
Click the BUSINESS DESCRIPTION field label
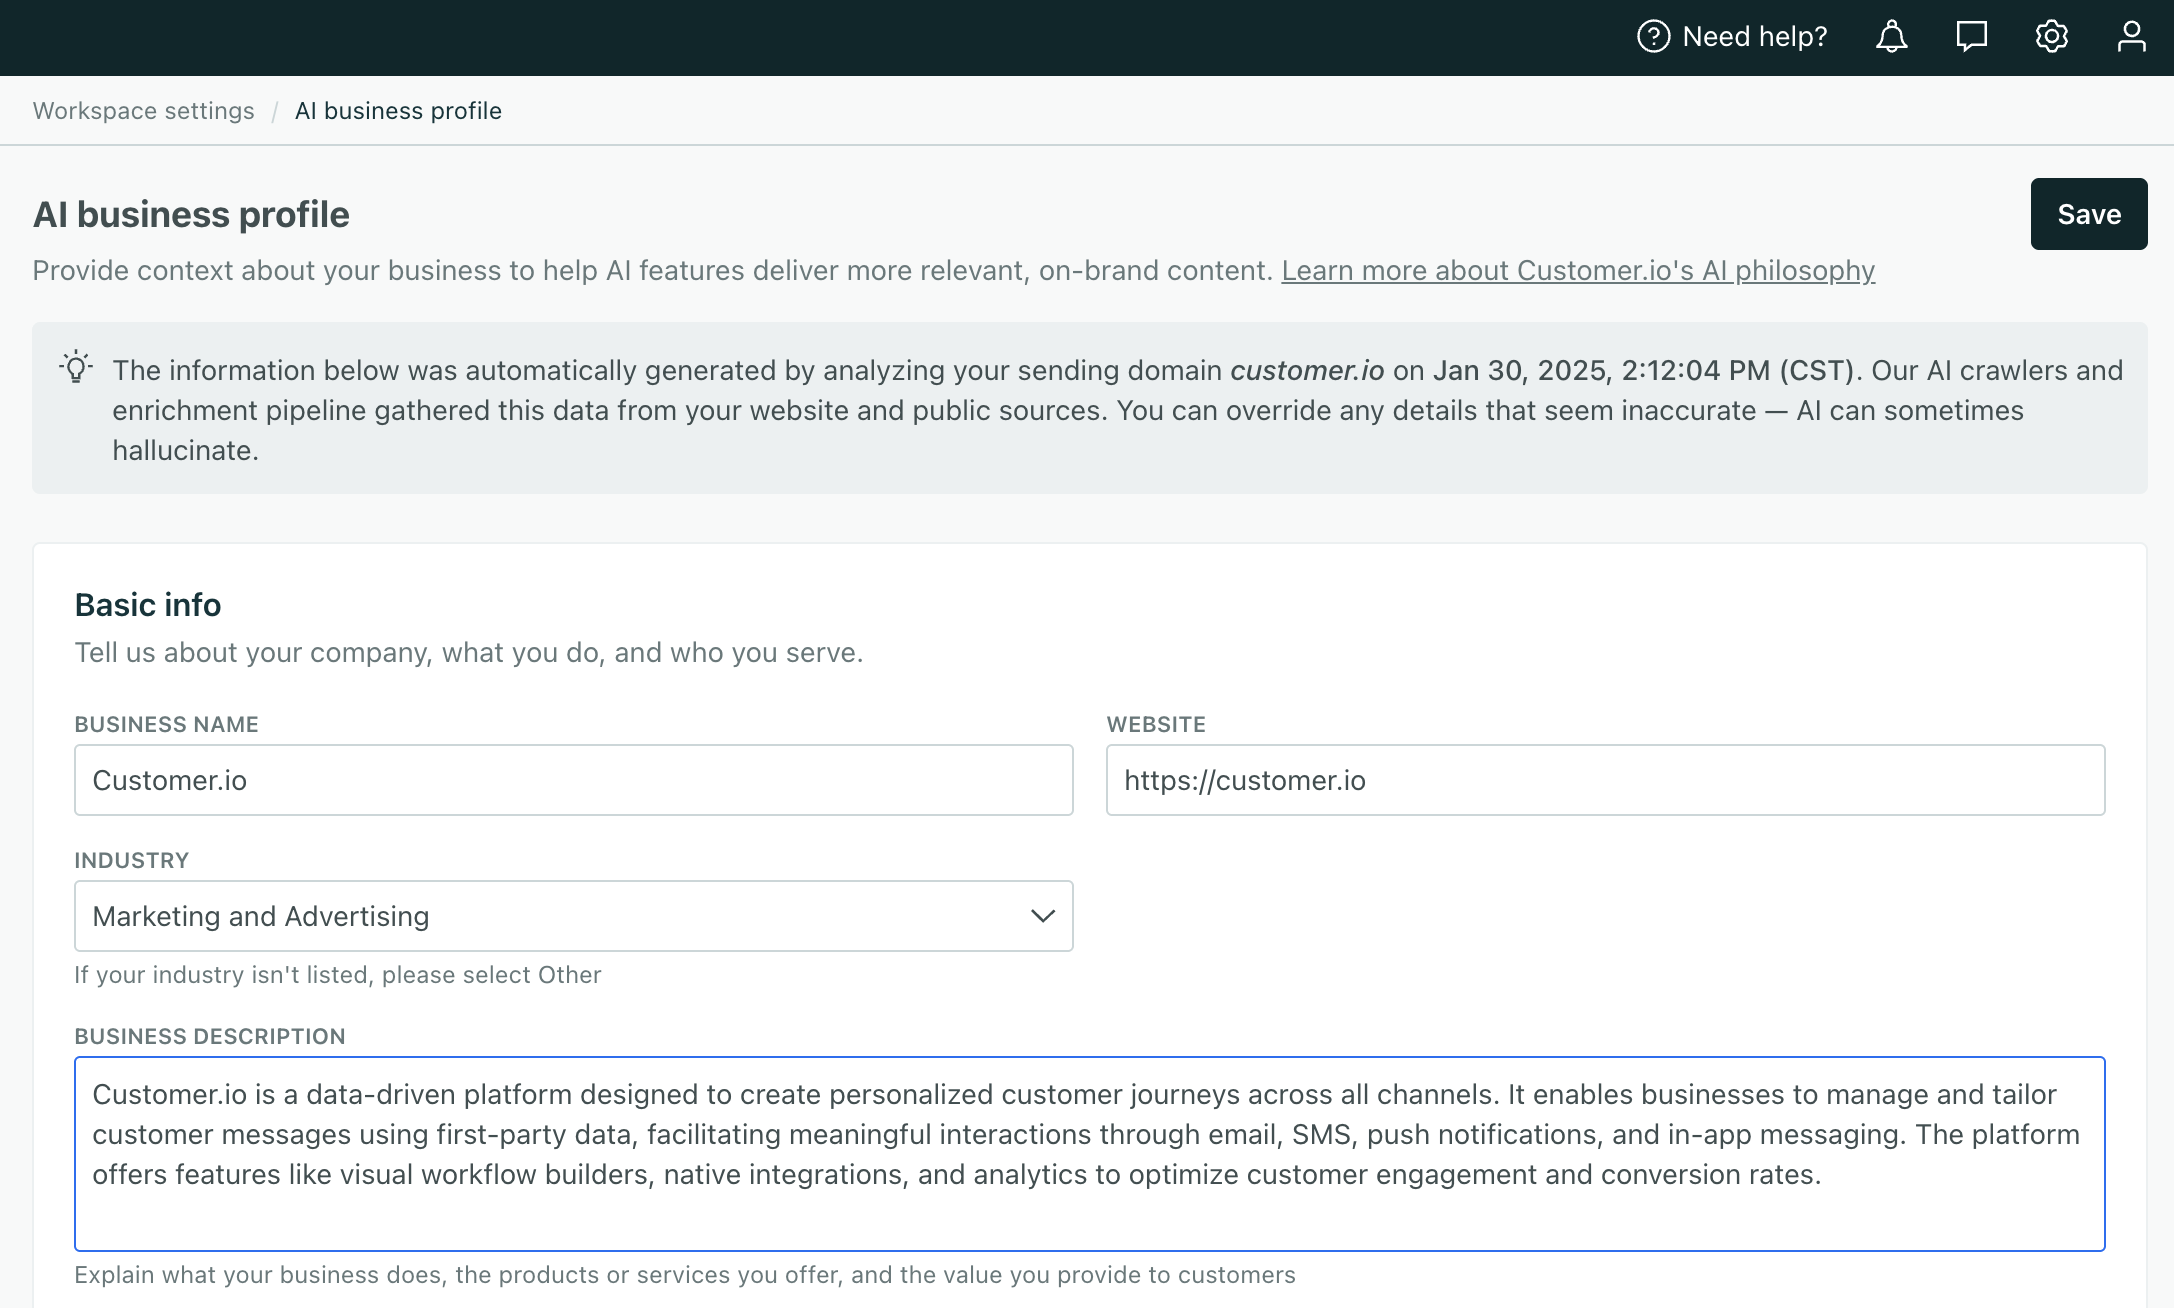(209, 1036)
